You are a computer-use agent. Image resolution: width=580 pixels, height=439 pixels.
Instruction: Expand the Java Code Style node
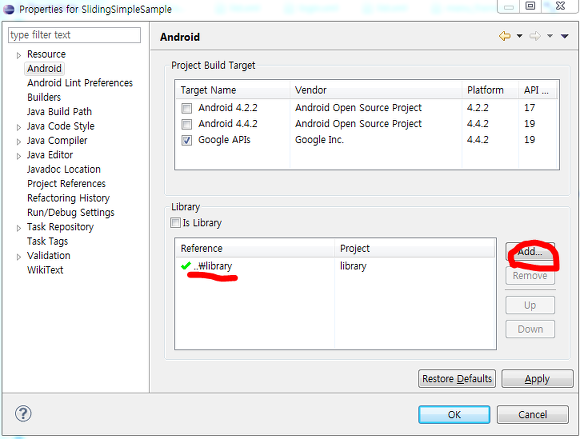point(19,127)
